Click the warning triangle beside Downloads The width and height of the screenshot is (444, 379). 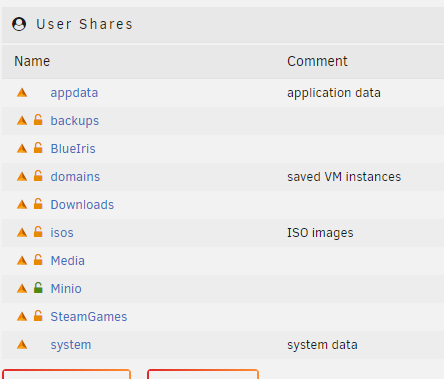[22, 204]
